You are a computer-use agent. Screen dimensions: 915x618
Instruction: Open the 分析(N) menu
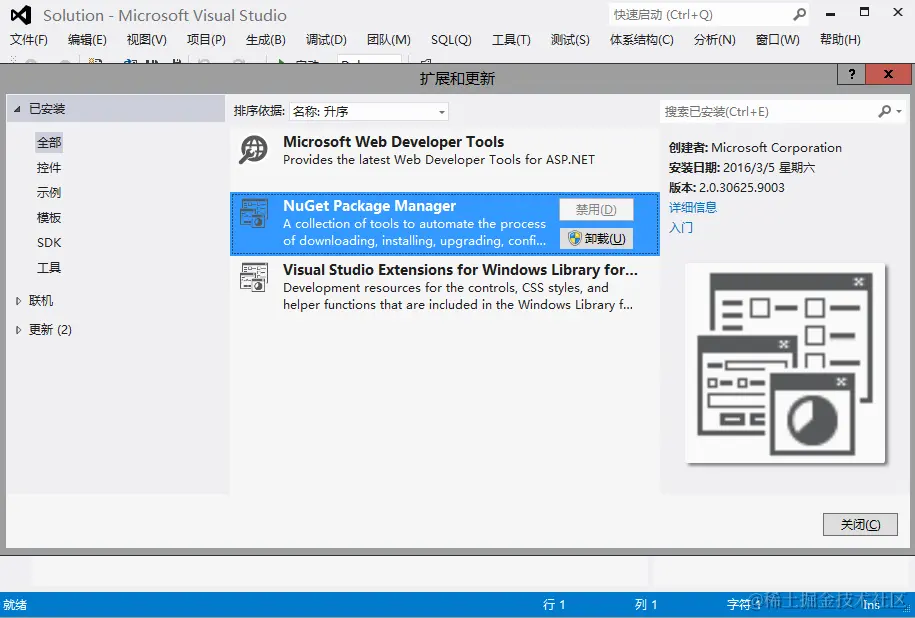[x=714, y=40]
